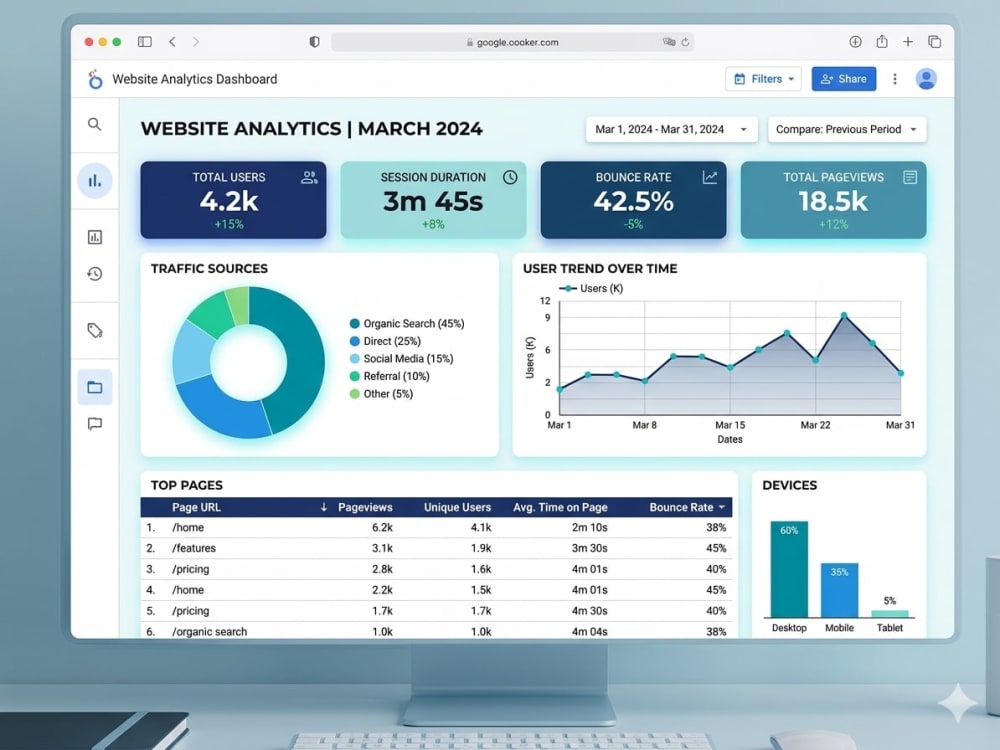This screenshot has height=750, width=1000.
Task: Click the browser sidebar toggle icon
Action: coord(145,41)
